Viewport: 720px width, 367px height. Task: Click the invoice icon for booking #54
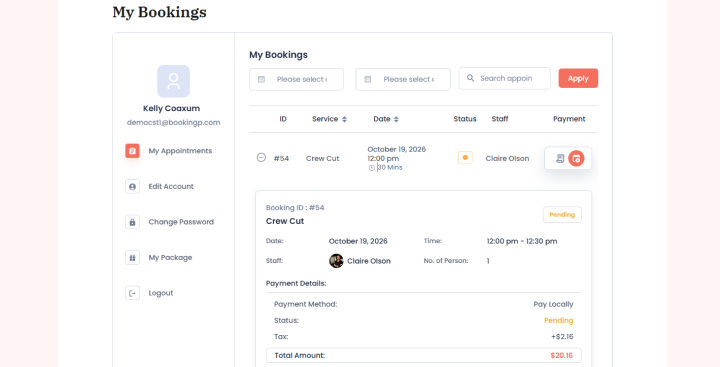pyautogui.click(x=560, y=158)
